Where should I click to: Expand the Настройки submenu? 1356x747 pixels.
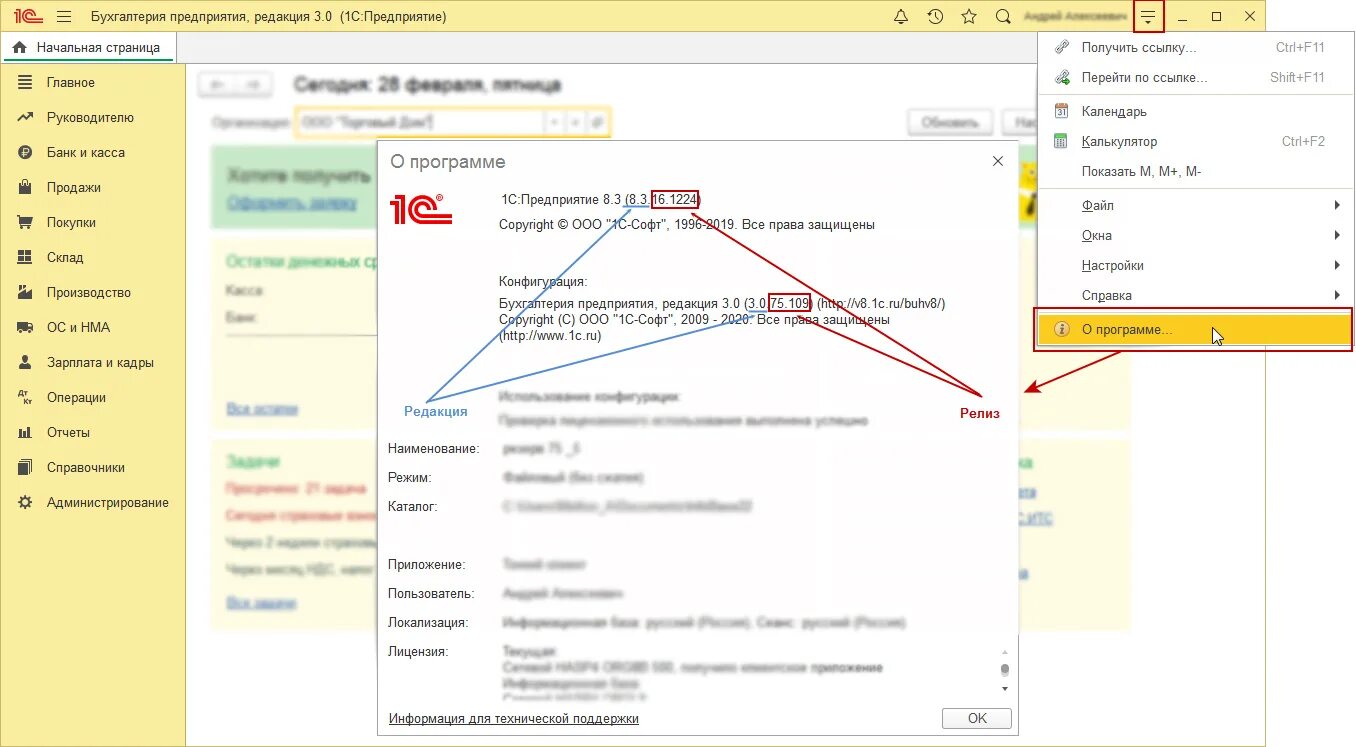pyautogui.click(x=1194, y=266)
